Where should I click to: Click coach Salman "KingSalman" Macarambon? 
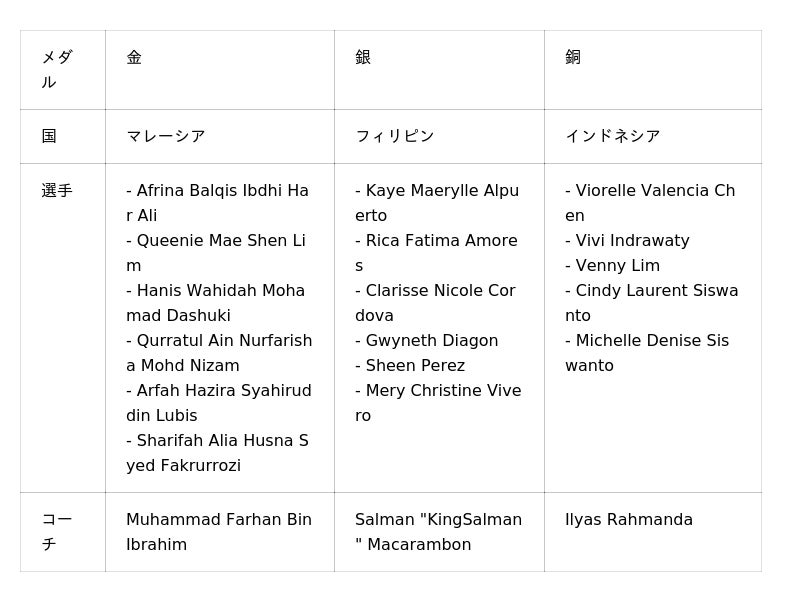pyautogui.click(x=438, y=532)
